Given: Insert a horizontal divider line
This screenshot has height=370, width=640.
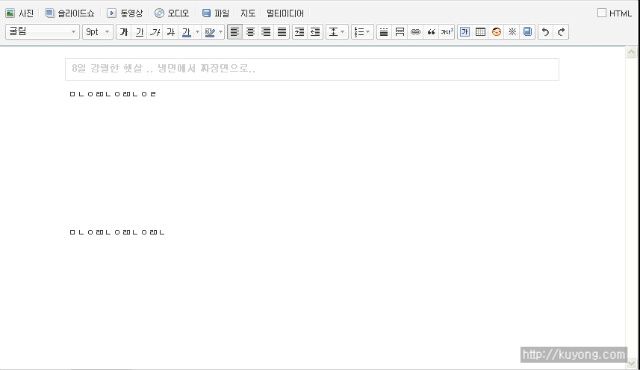Looking at the screenshot, I should tap(384, 32).
